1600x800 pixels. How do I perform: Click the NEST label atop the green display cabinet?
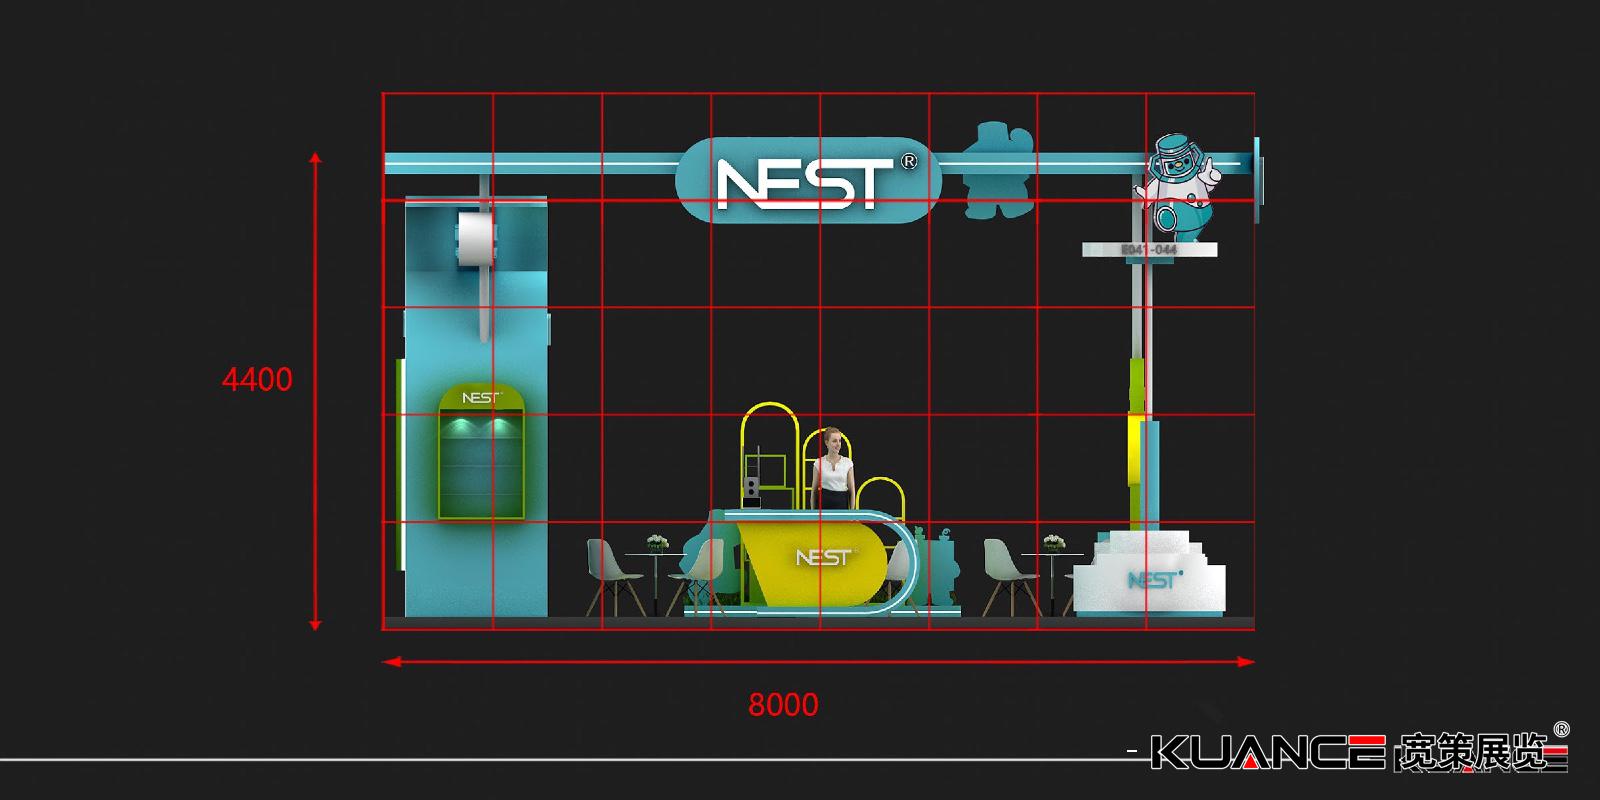(481, 398)
